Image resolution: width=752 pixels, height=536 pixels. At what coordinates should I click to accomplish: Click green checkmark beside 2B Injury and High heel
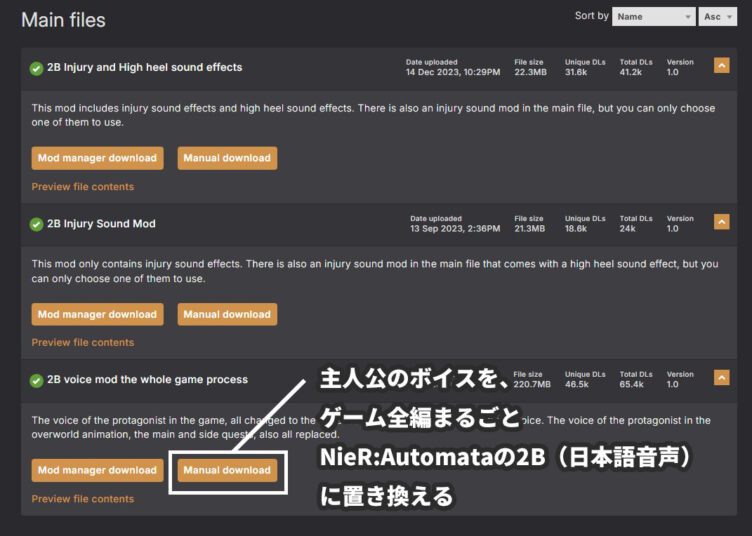(x=37, y=69)
